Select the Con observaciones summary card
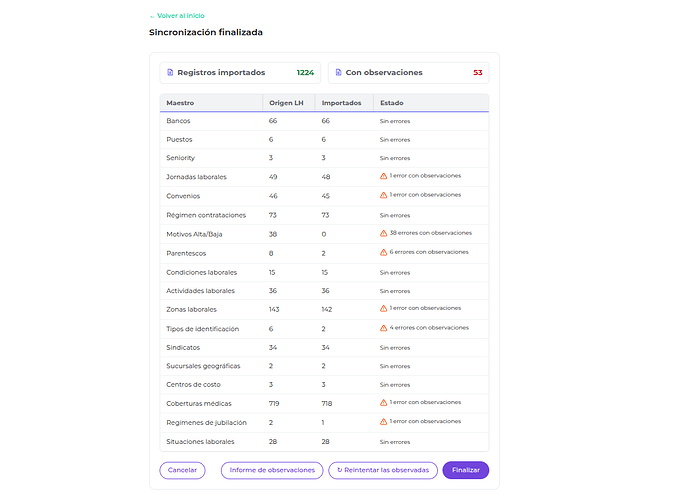This screenshot has height=500, width=689. pos(409,73)
